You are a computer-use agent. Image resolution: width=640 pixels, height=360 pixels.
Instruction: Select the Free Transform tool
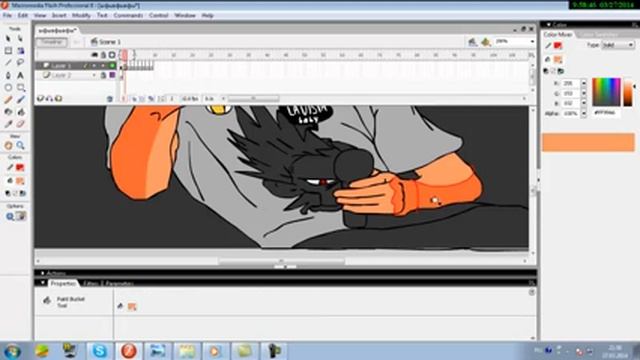pos(8,51)
